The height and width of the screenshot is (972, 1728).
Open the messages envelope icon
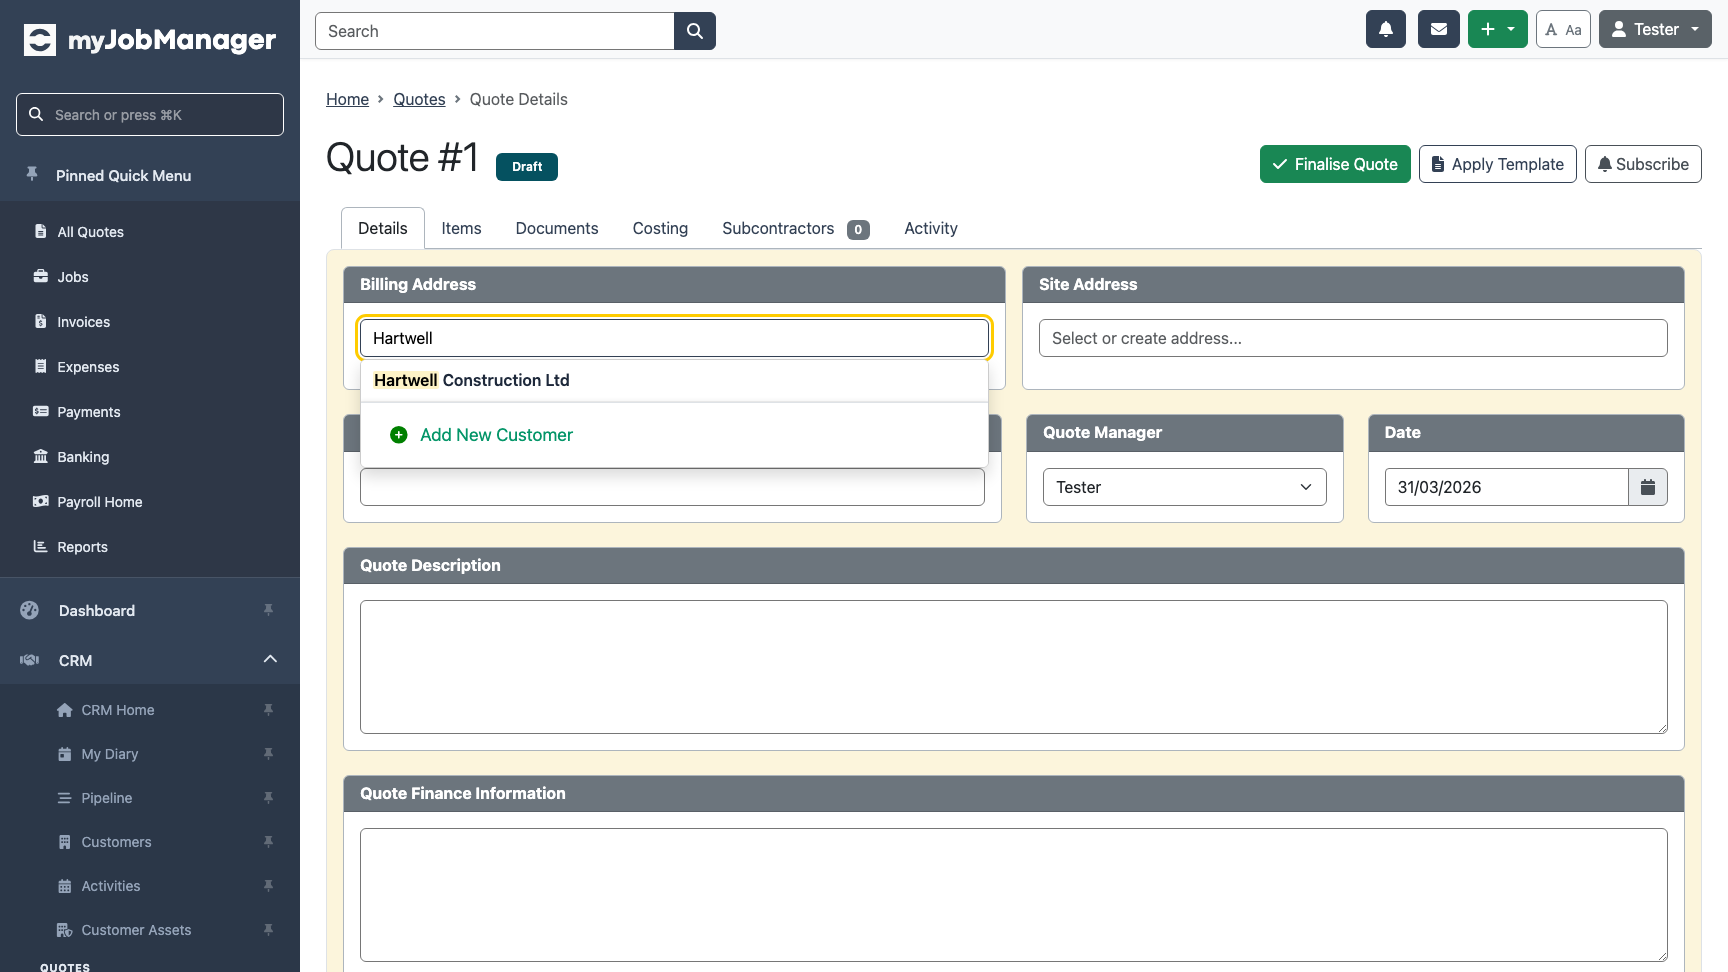pyautogui.click(x=1439, y=29)
